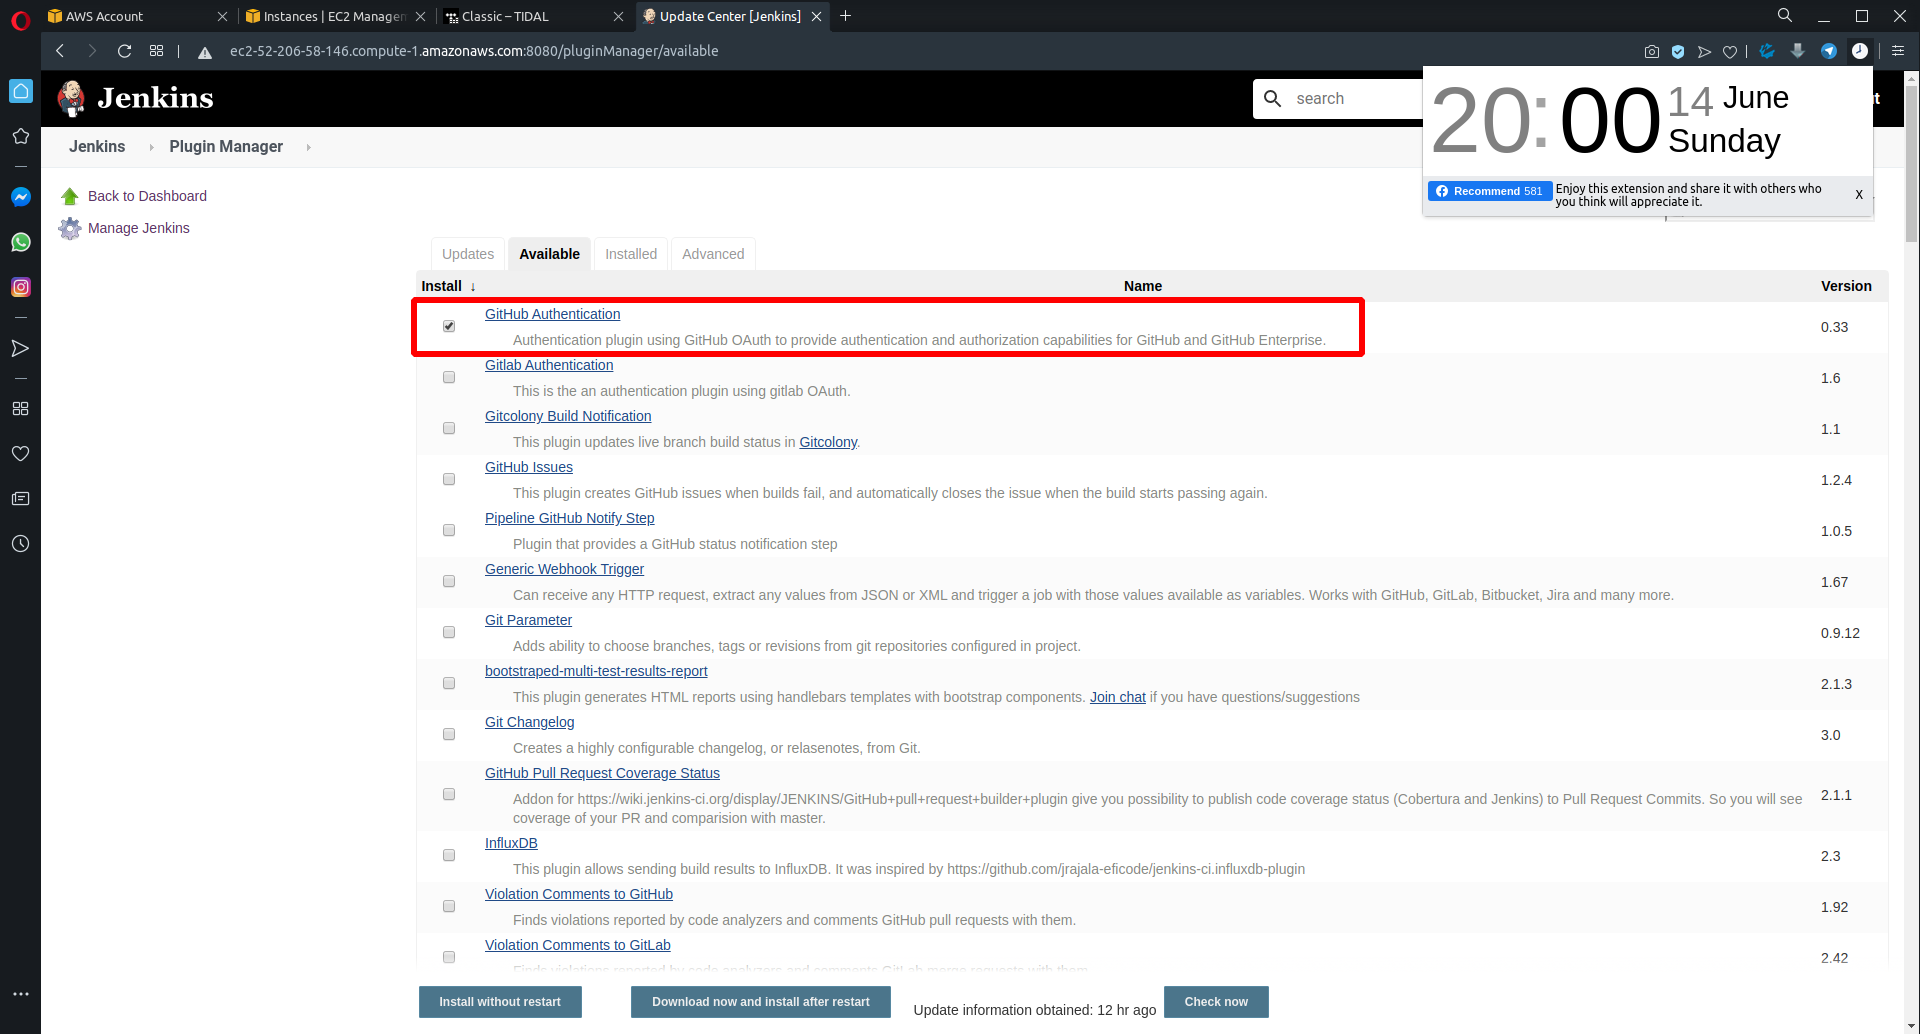Switch to the Updates tab

[x=468, y=254]
